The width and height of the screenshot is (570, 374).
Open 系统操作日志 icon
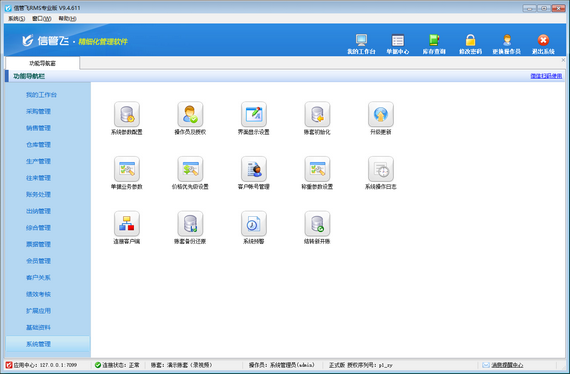click(x=381, y=169)
